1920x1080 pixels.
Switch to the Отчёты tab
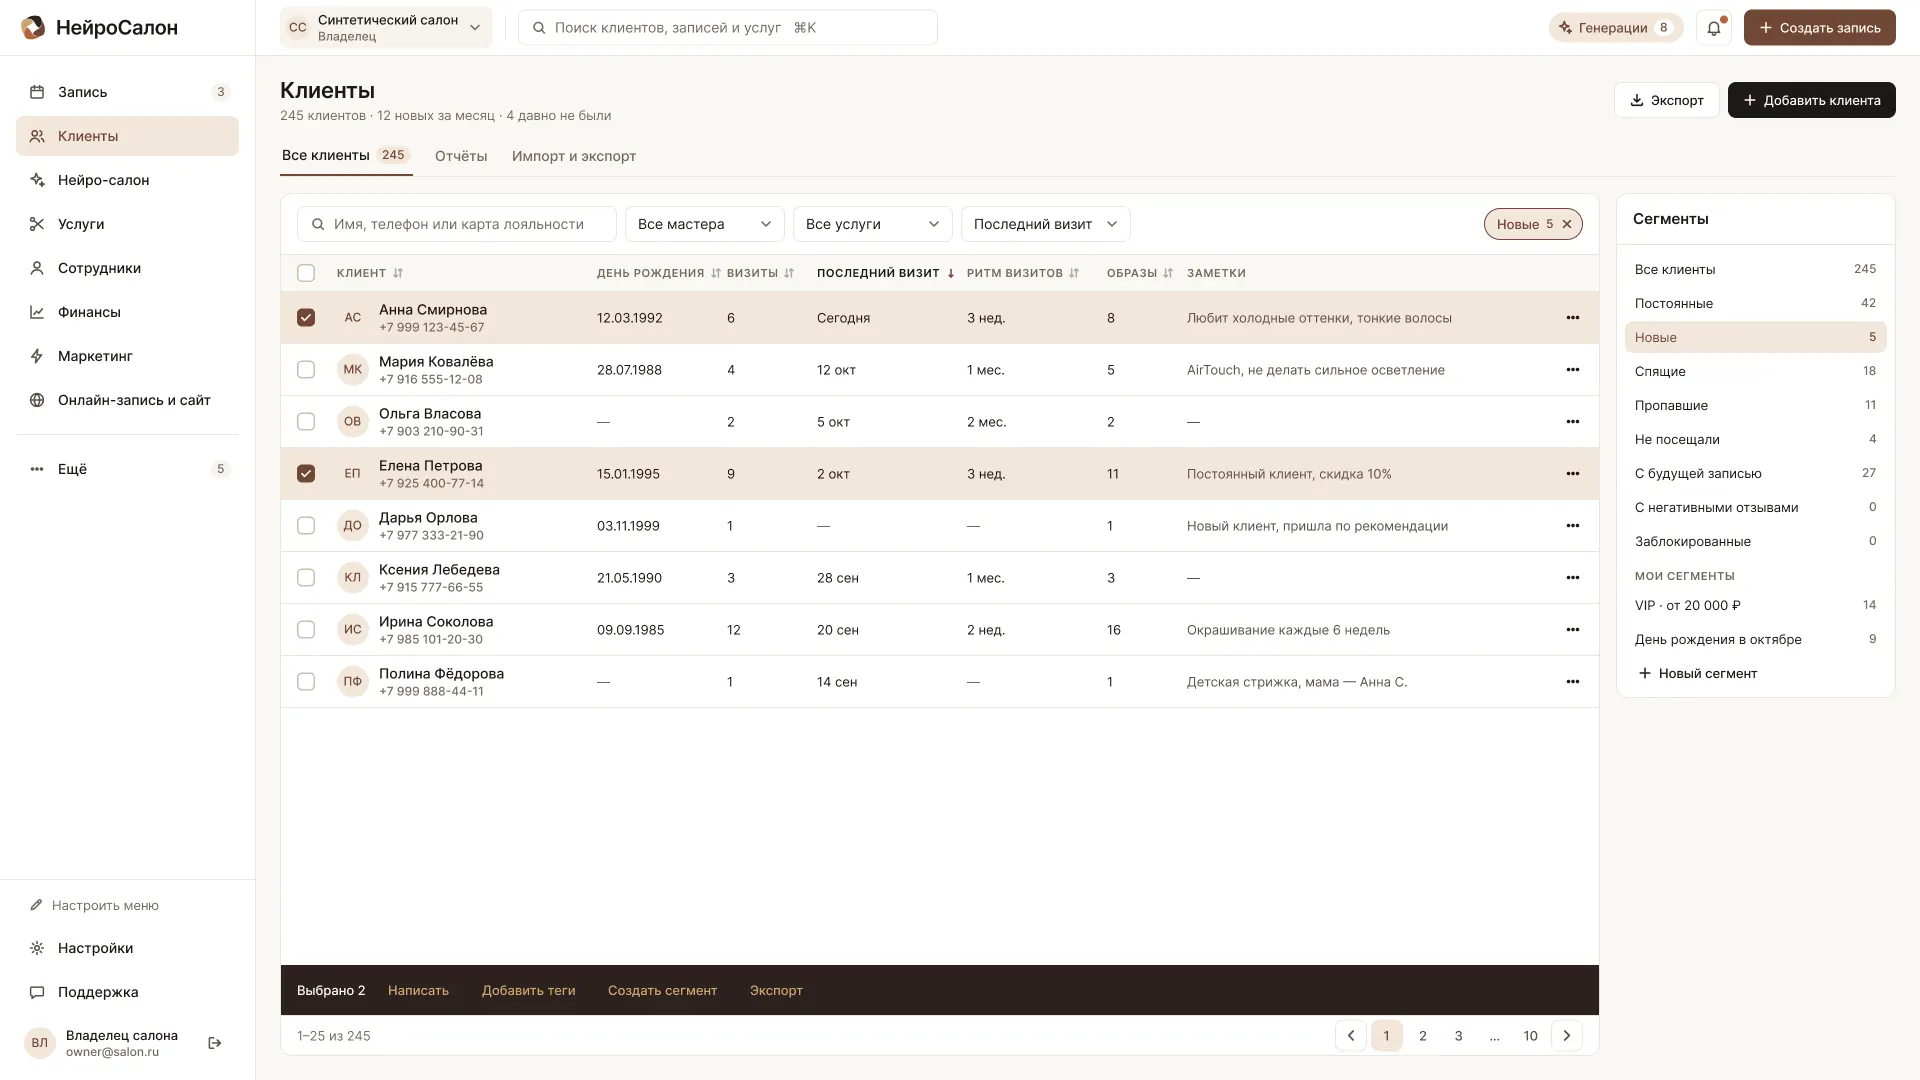coord(461,156)
